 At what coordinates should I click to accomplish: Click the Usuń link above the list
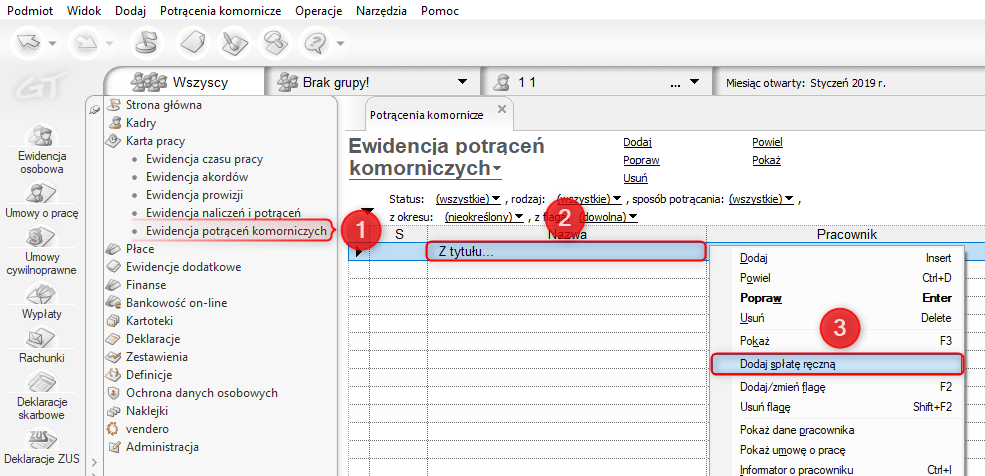(x=636, y=178)
